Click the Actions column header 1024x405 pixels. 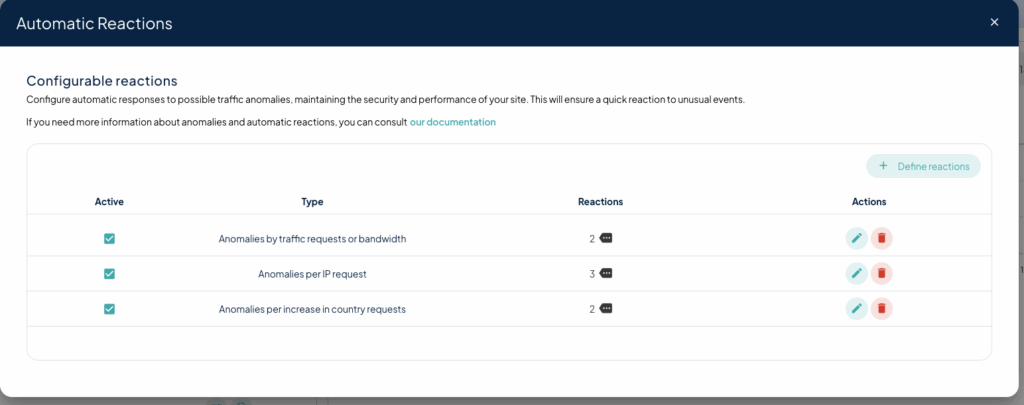[x=868, y=202]
